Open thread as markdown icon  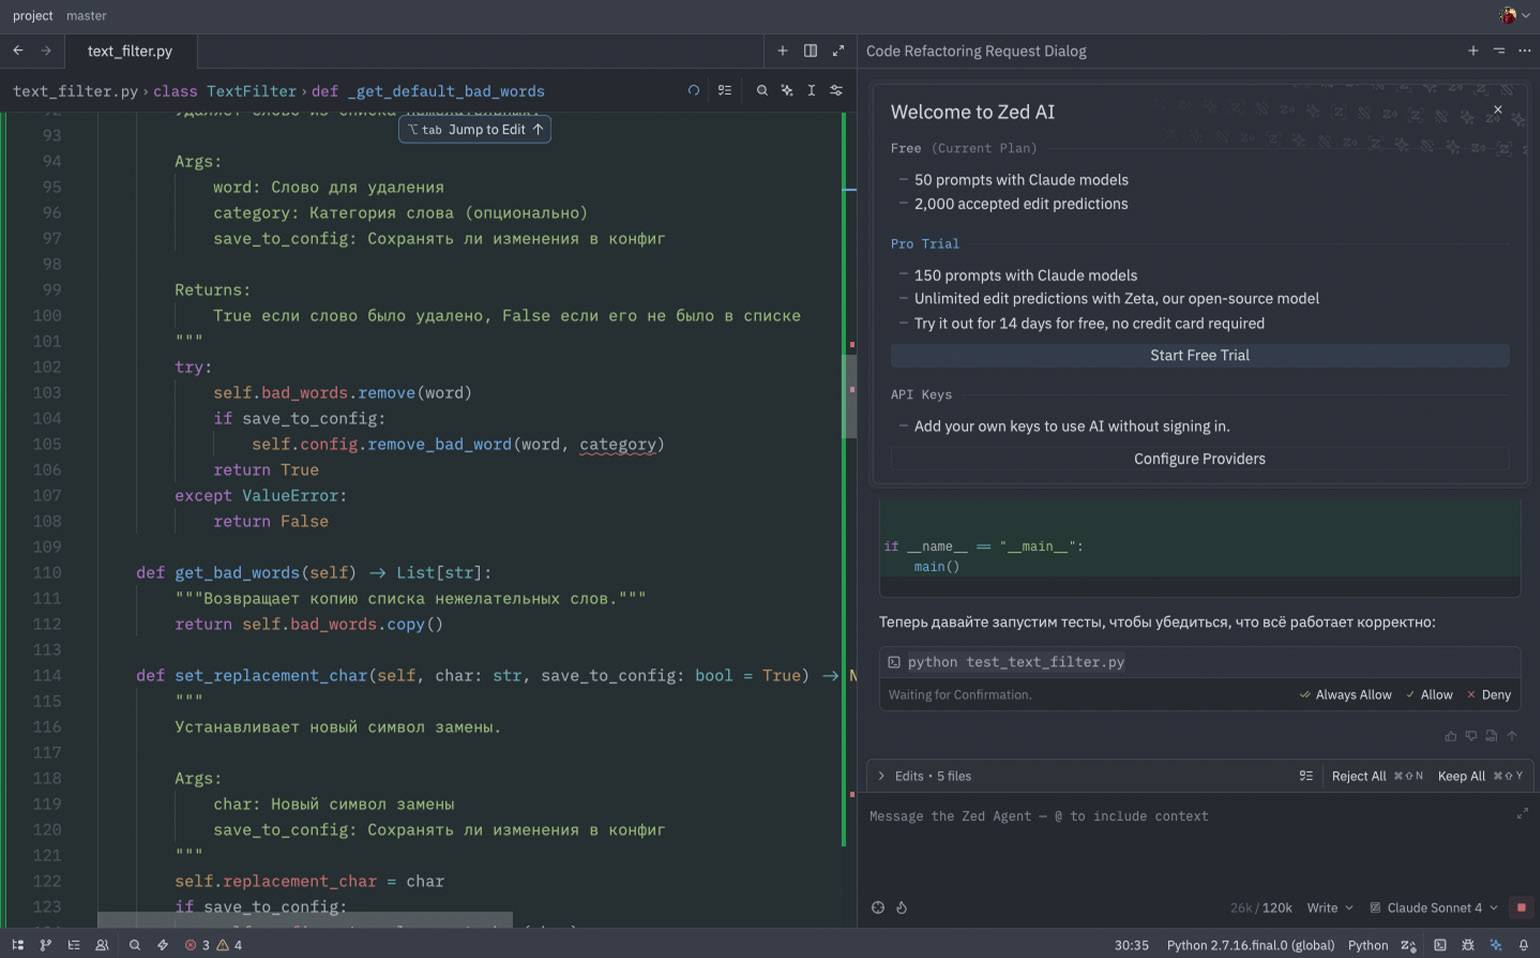click(x=1491, y=736)
